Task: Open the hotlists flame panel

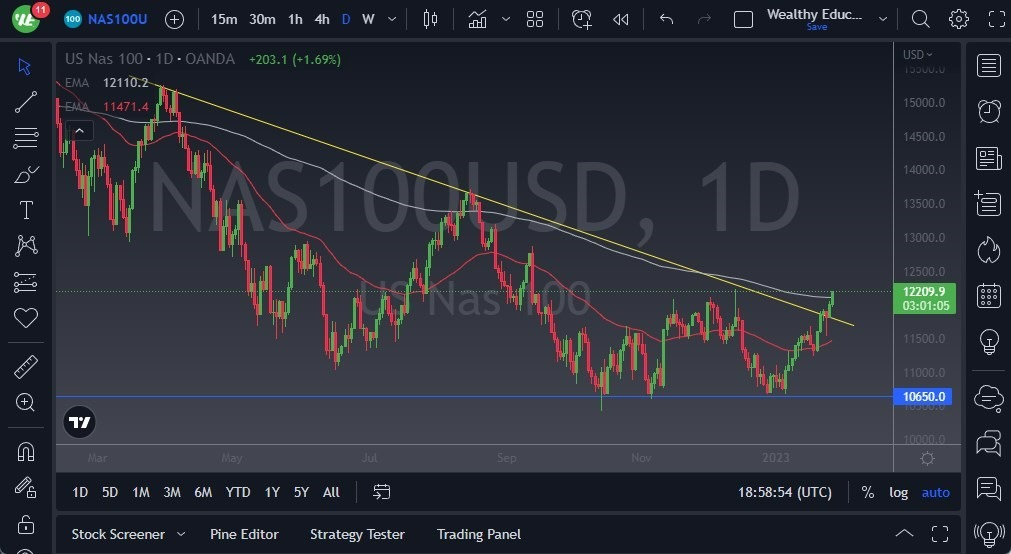Action: pos(988,250)
